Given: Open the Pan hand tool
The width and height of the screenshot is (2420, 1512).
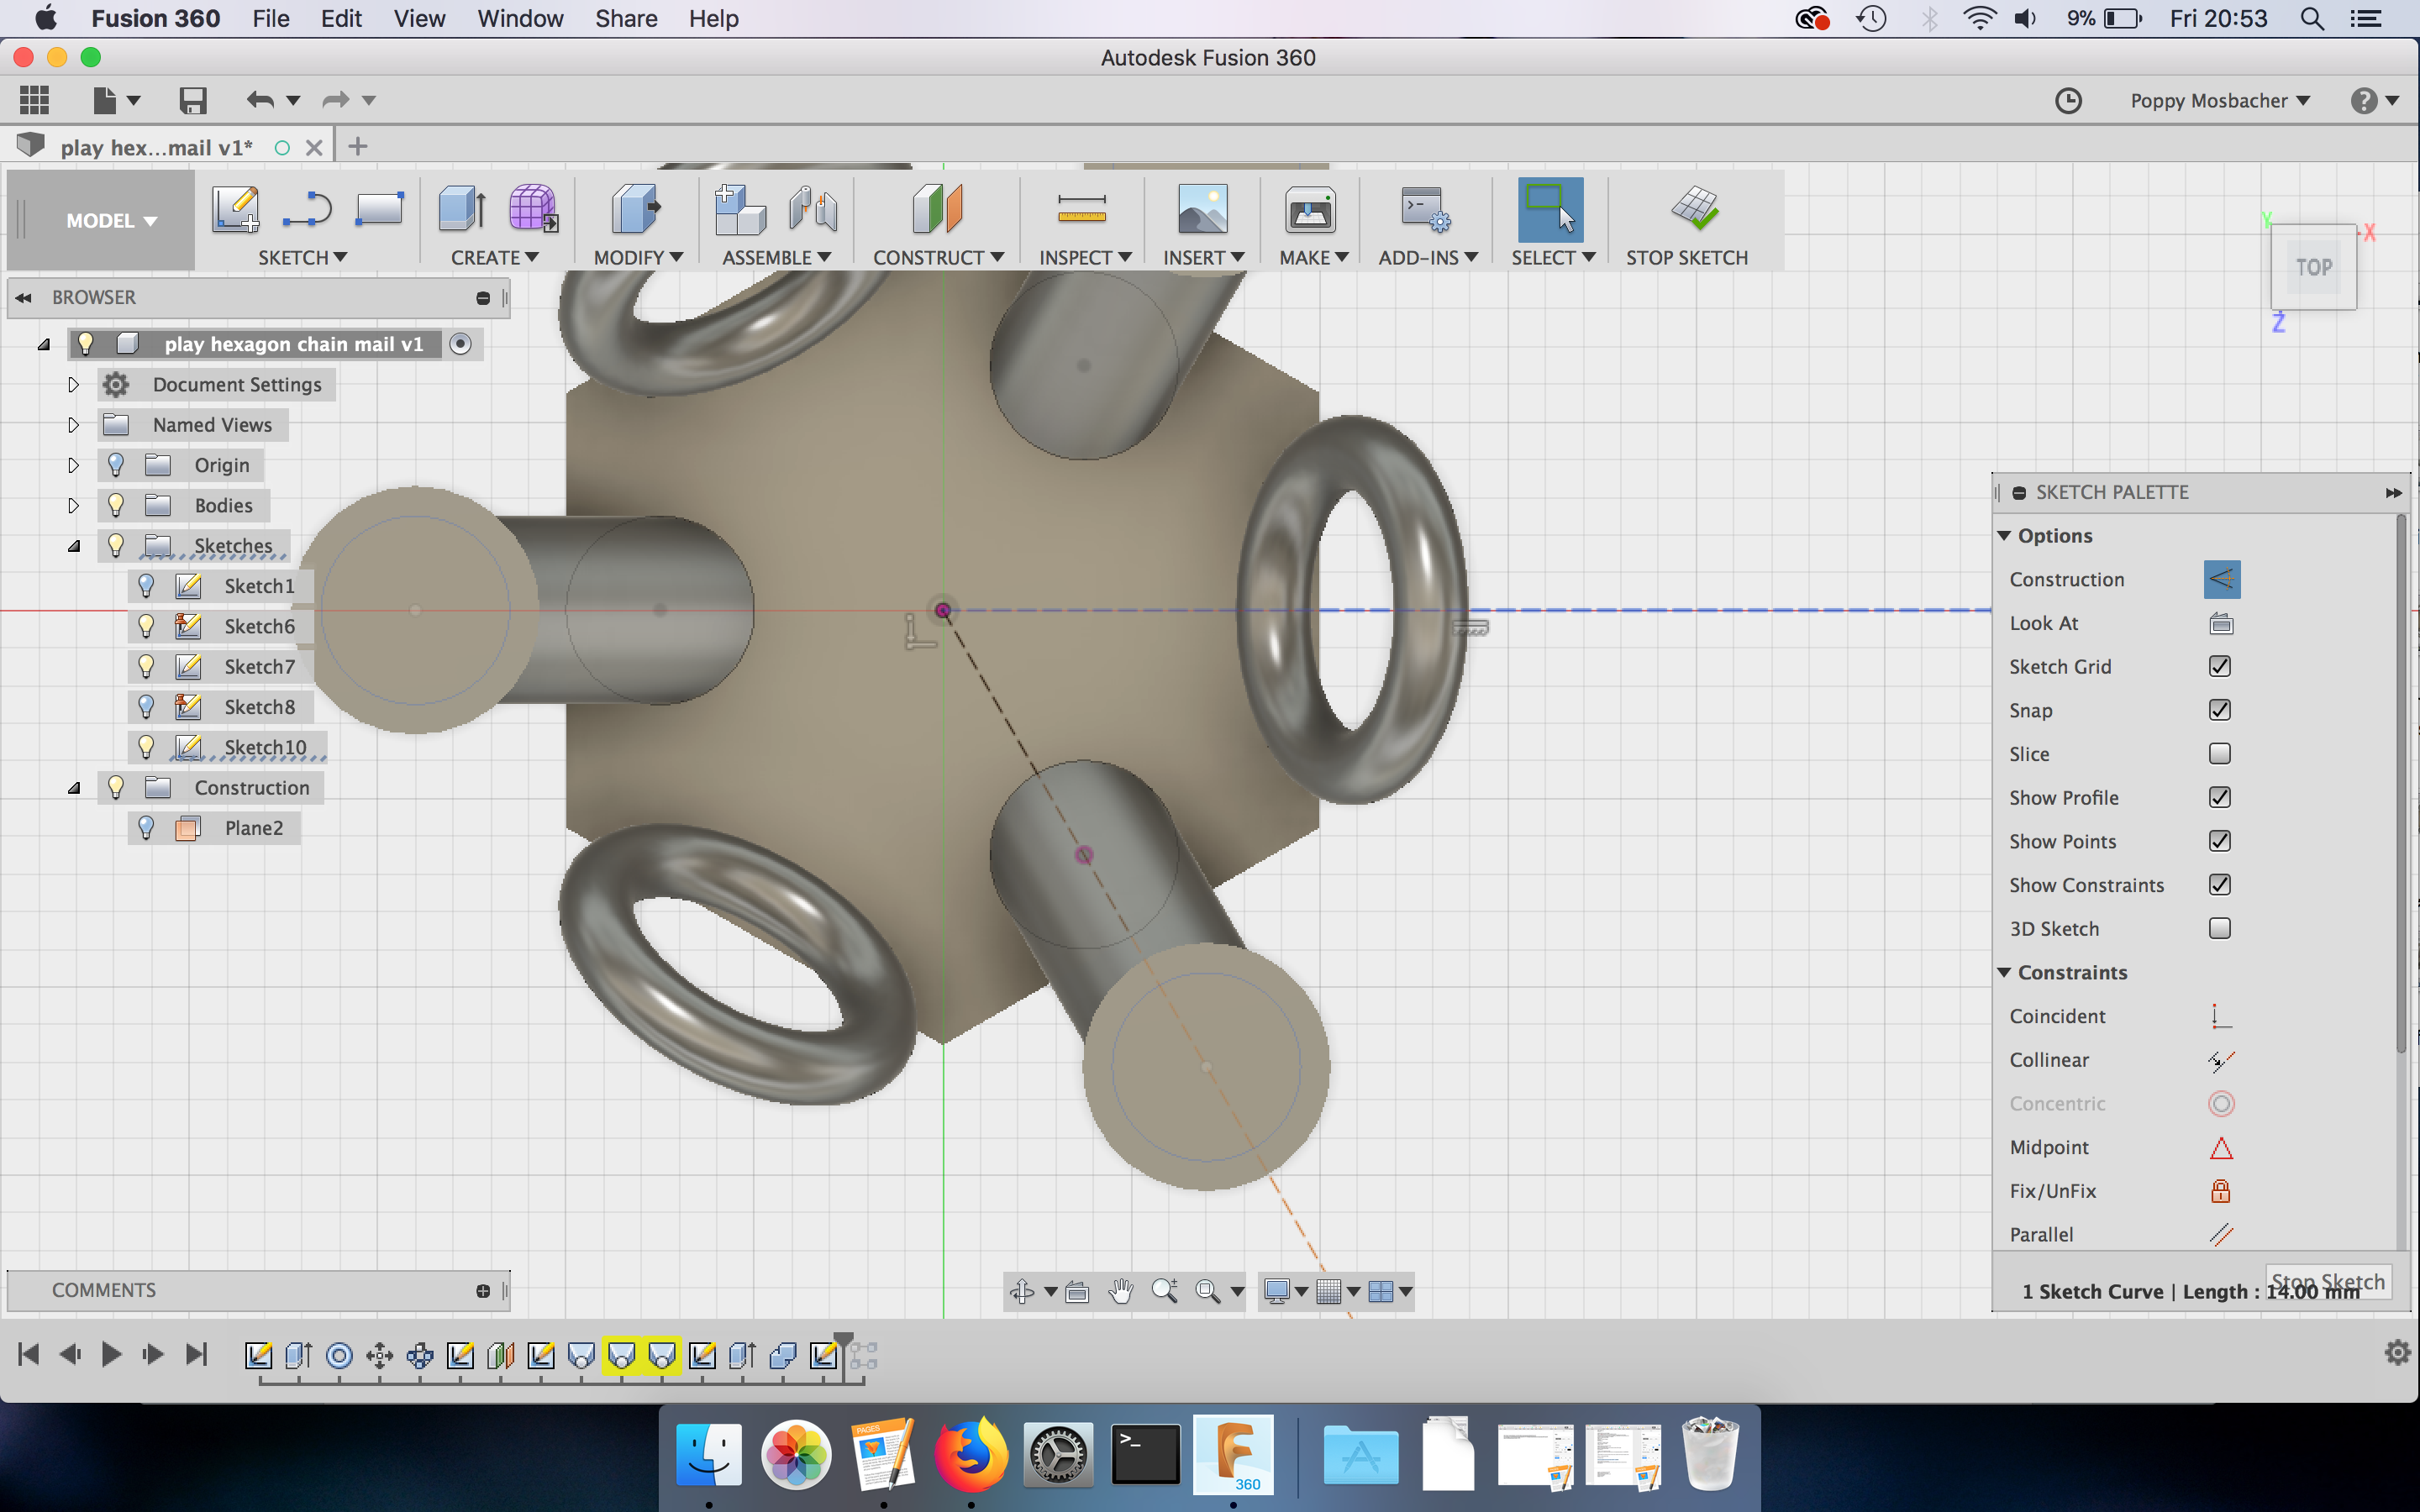Looking at the screenshot, I should click(x=1120, y=1291).
